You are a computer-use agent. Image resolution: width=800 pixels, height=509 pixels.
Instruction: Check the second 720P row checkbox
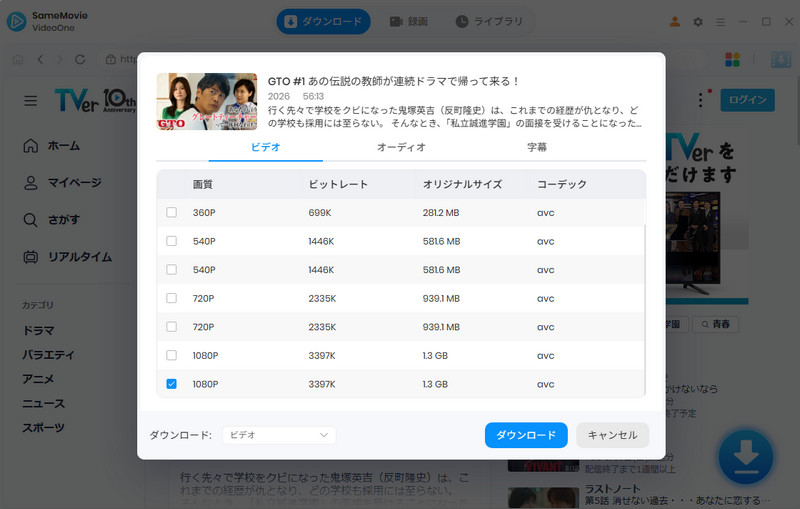(171, 326)
